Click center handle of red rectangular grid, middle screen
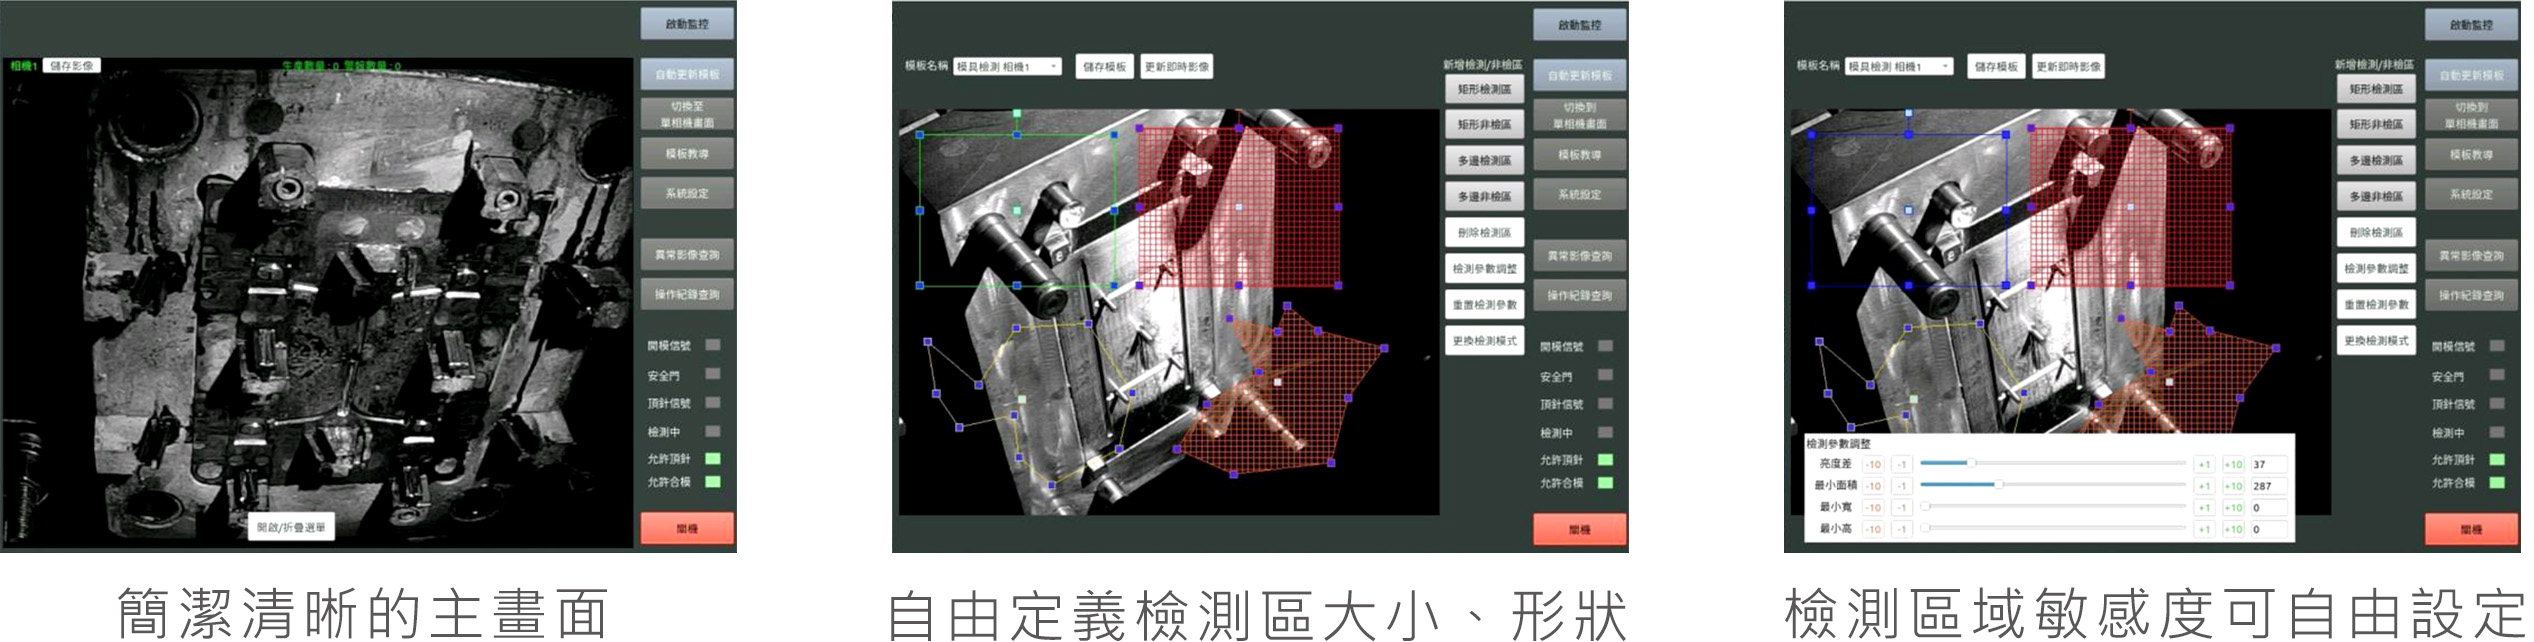Screen dimensions: 2534x642 point(1240,208)
